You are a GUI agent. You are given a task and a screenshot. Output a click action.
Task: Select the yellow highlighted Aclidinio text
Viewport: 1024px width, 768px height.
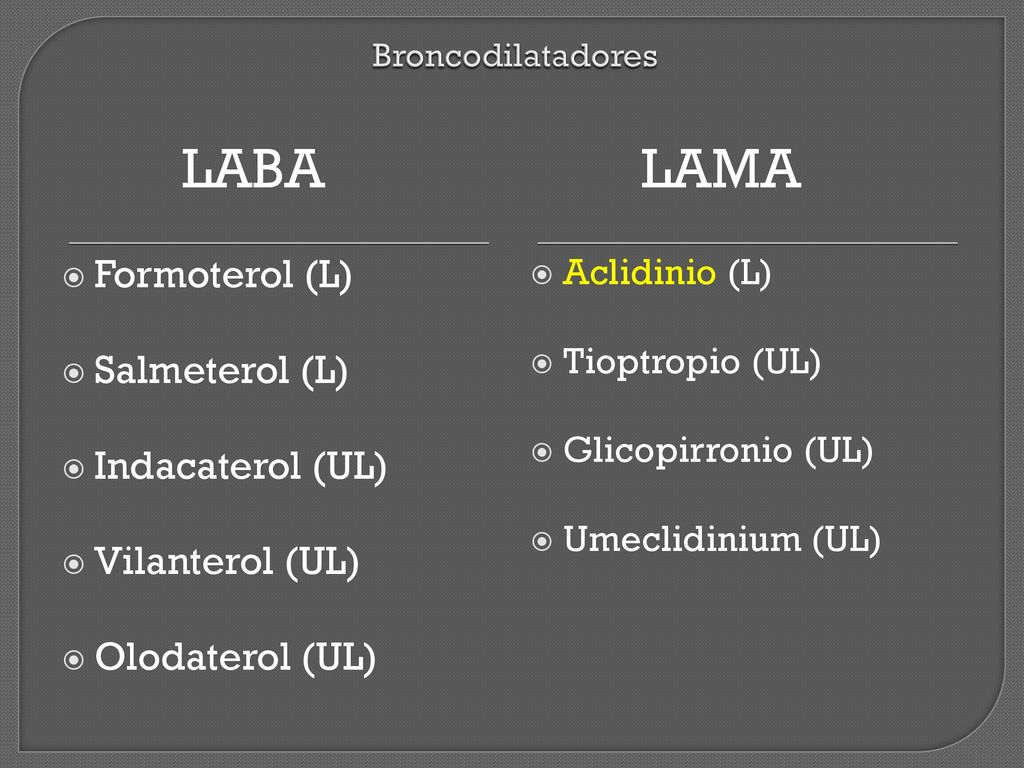coord(639,272)
